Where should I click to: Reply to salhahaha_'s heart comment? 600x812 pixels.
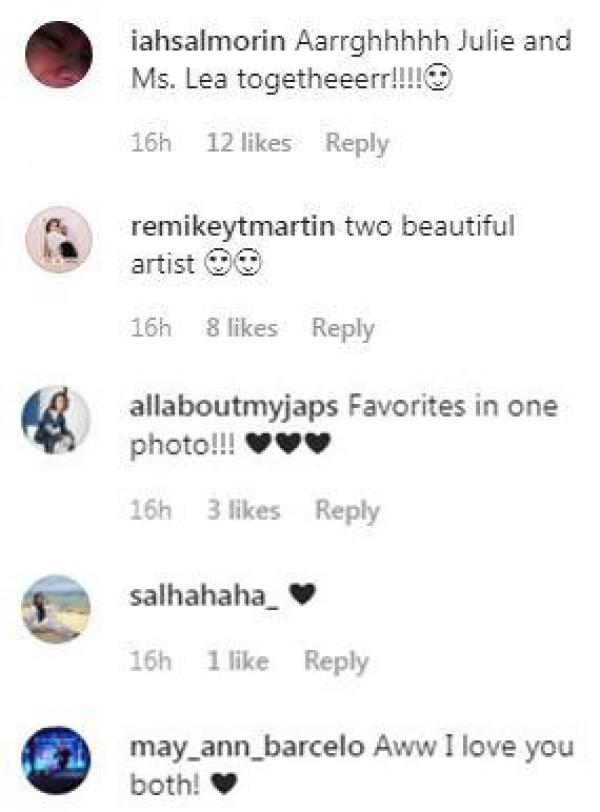pyautogui.click(x=336, y=661)
